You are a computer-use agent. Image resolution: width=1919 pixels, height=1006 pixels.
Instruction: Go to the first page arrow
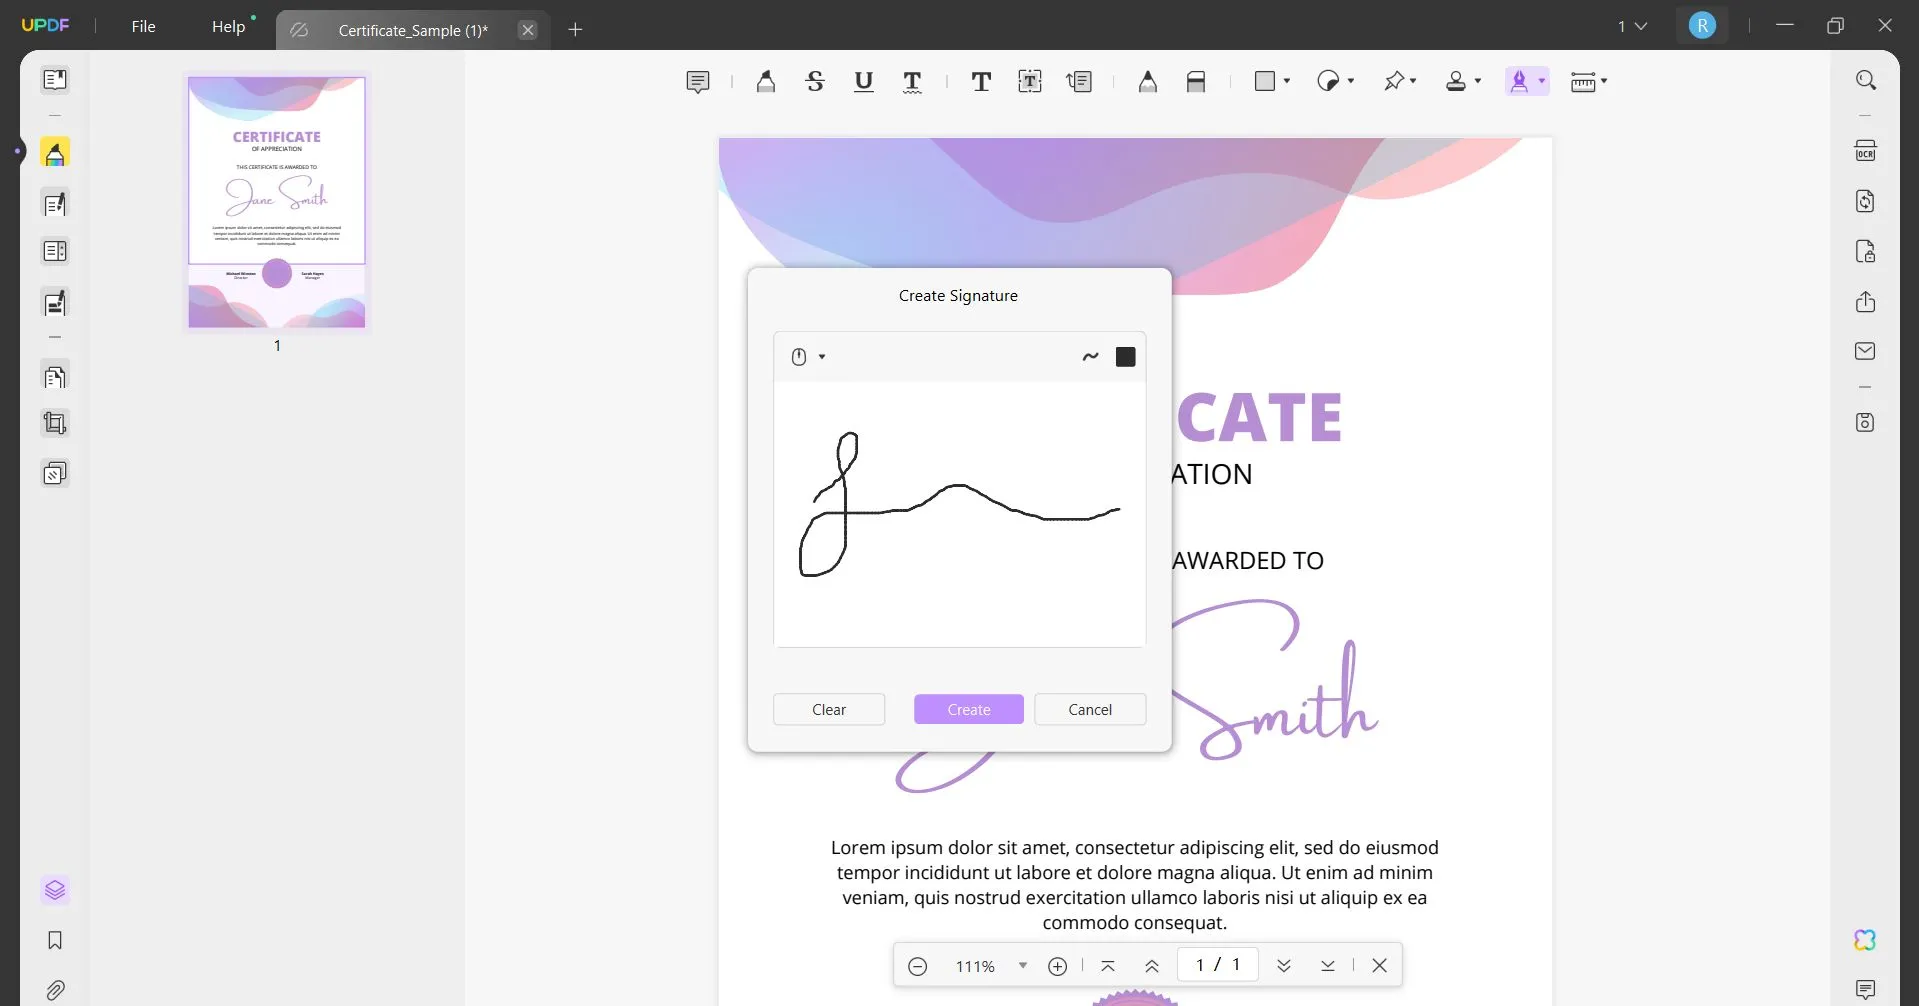point(1108,966)
